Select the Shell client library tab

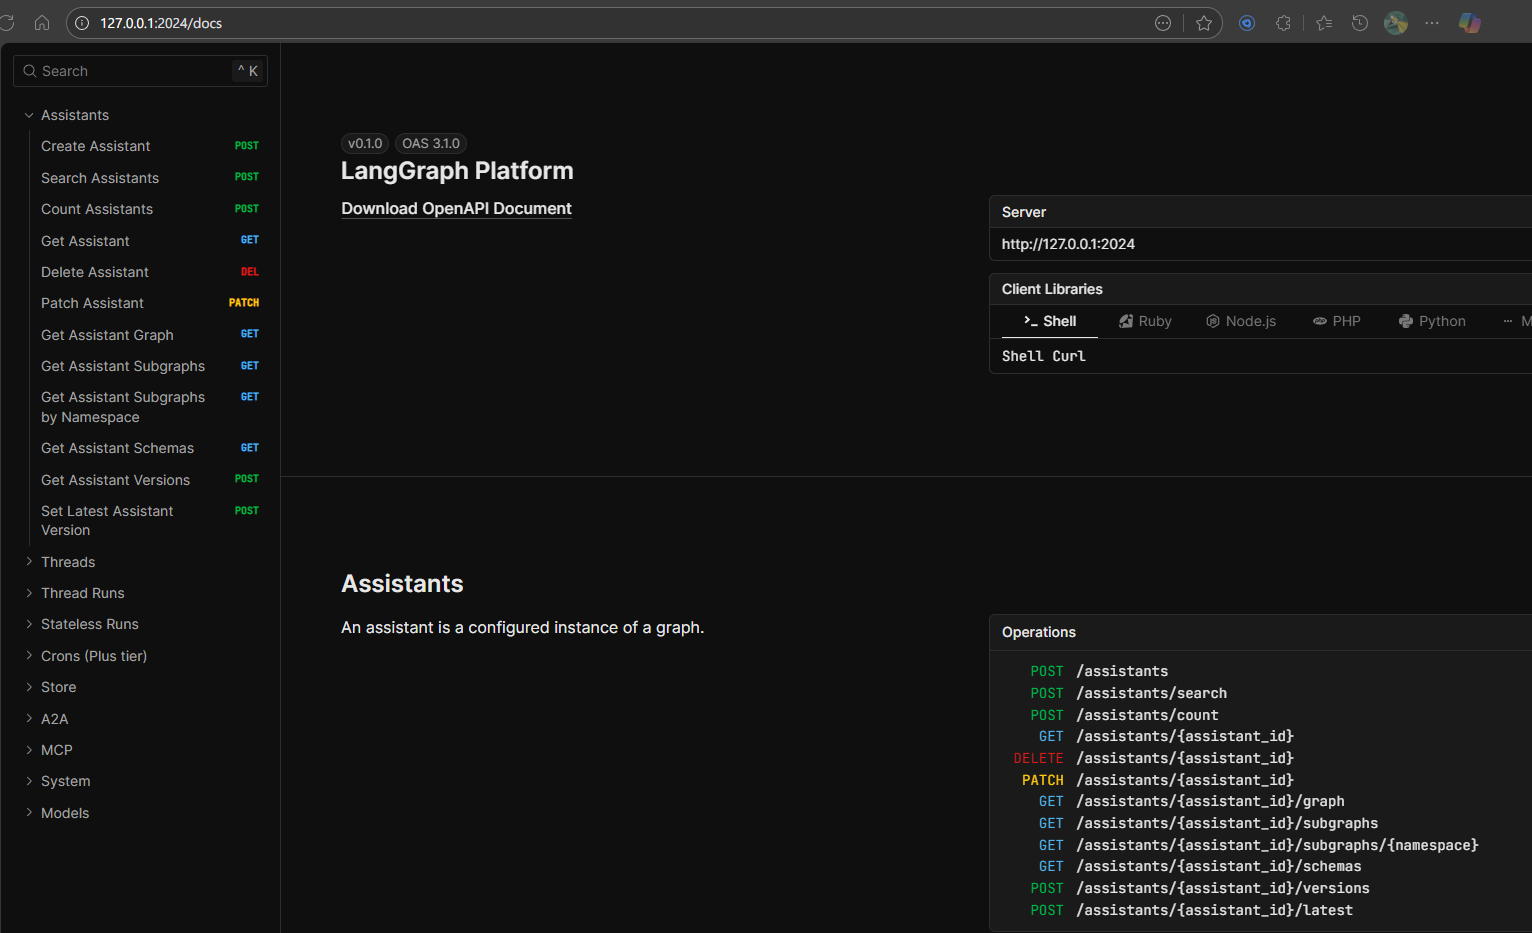pyautogui.click(x=1050, y=321)
